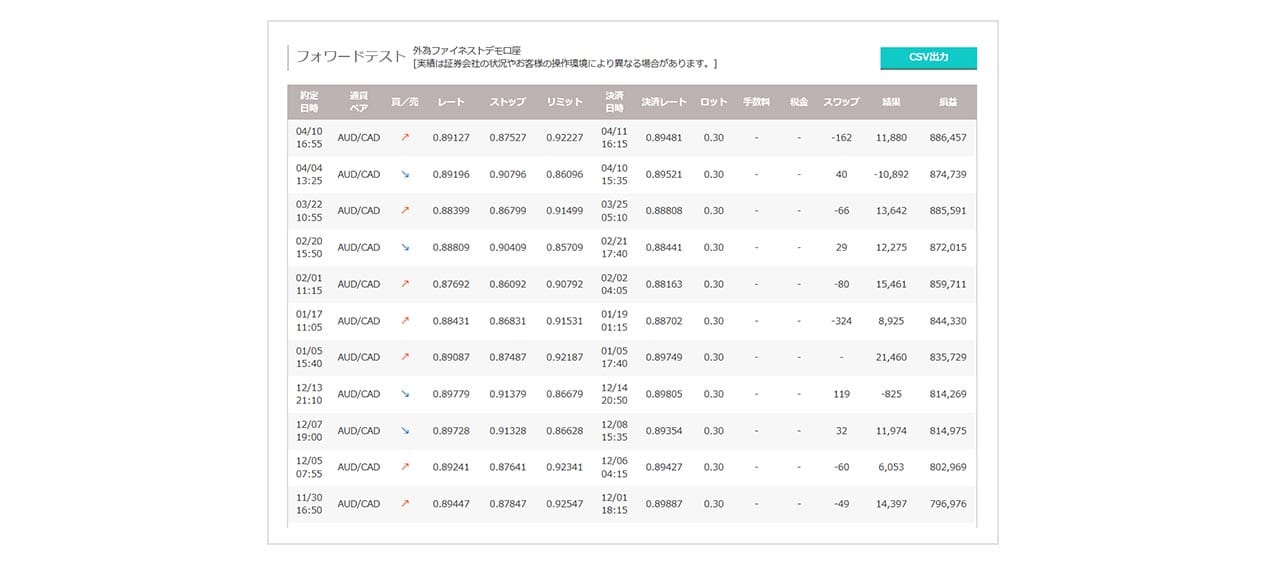This screenshot has height=564, width=1266.
Task: Select profit value 802,969
Action: coord(948,467)
